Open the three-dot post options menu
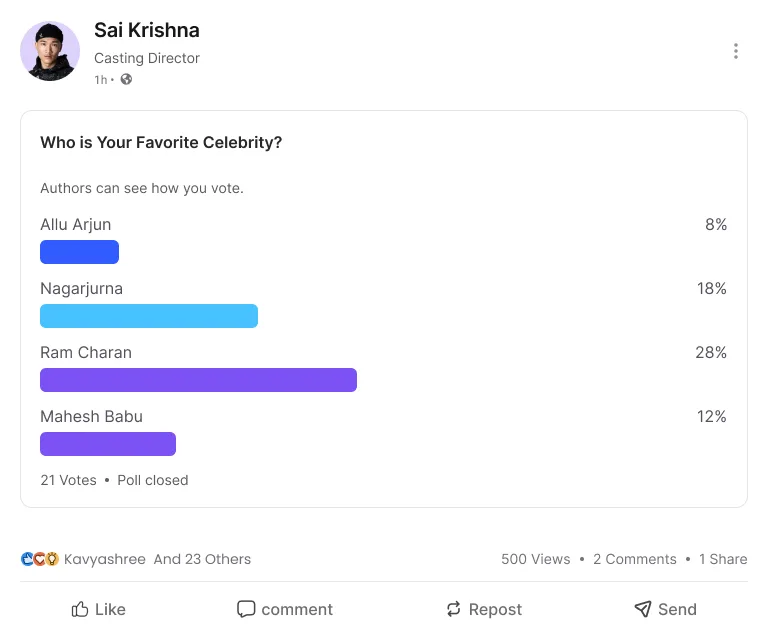The image size is (768, 644). click(736, 51)
